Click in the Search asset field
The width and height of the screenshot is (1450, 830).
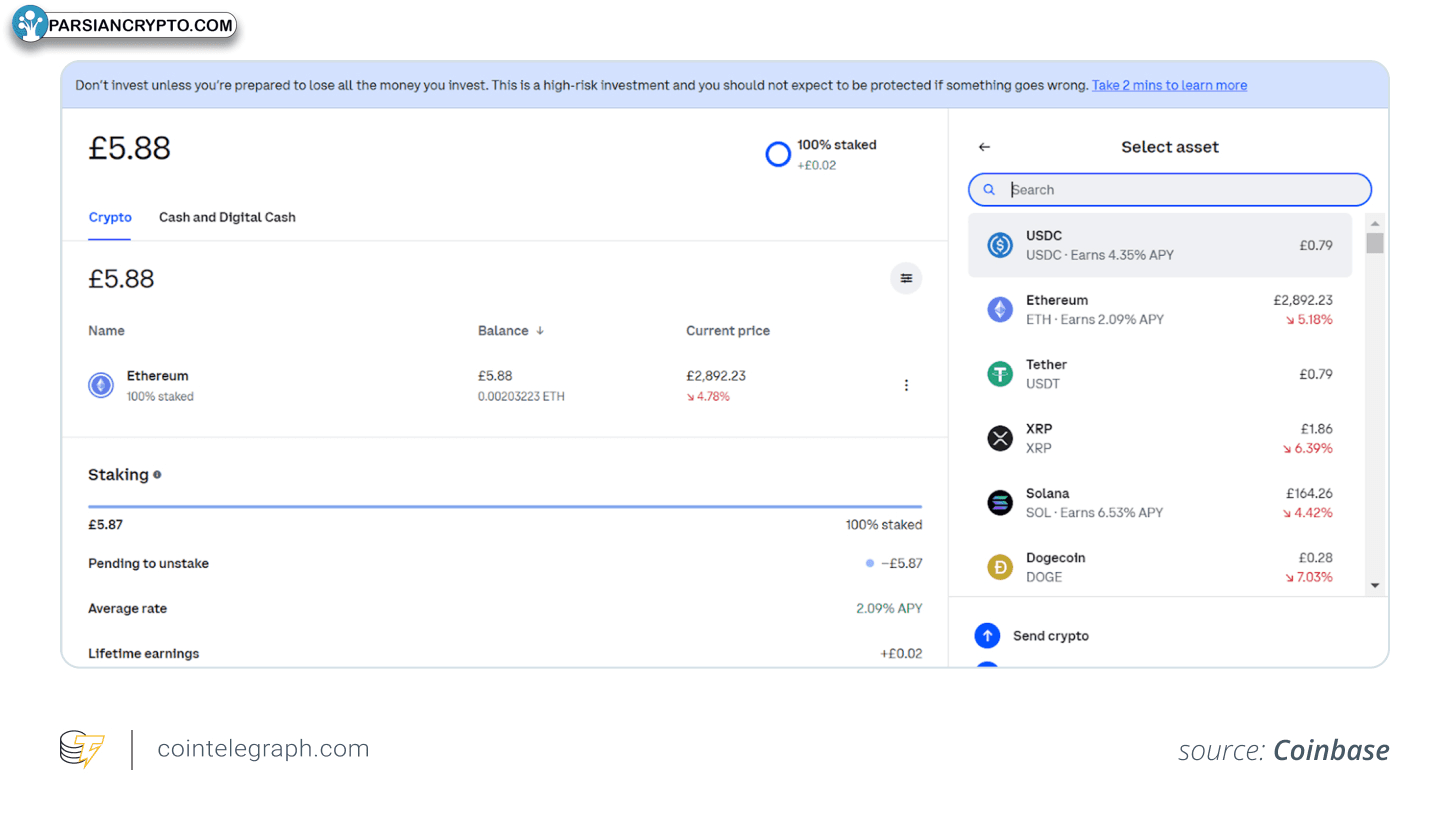1170,190
